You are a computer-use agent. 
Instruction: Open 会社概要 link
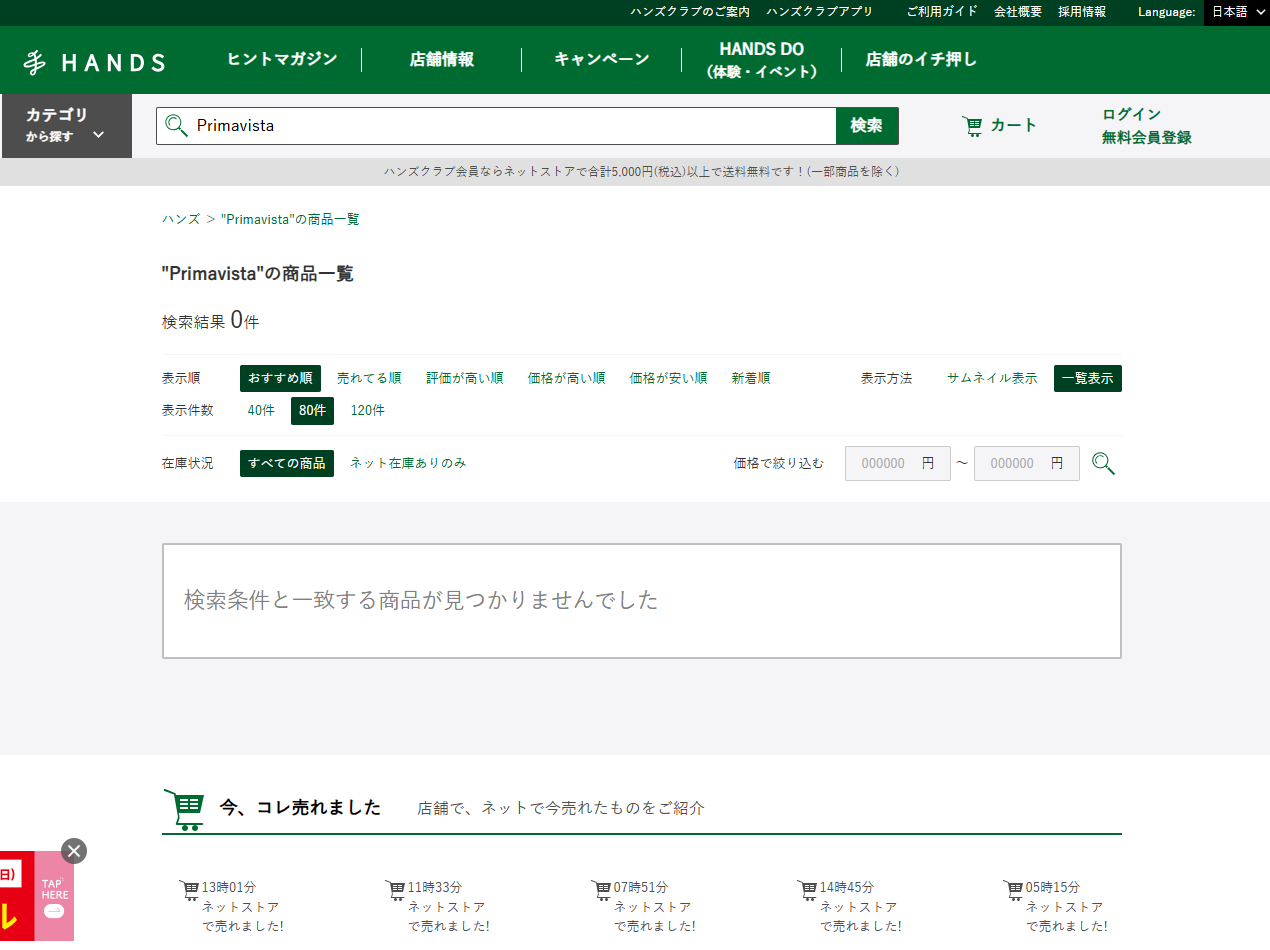tap(1018, 12)
